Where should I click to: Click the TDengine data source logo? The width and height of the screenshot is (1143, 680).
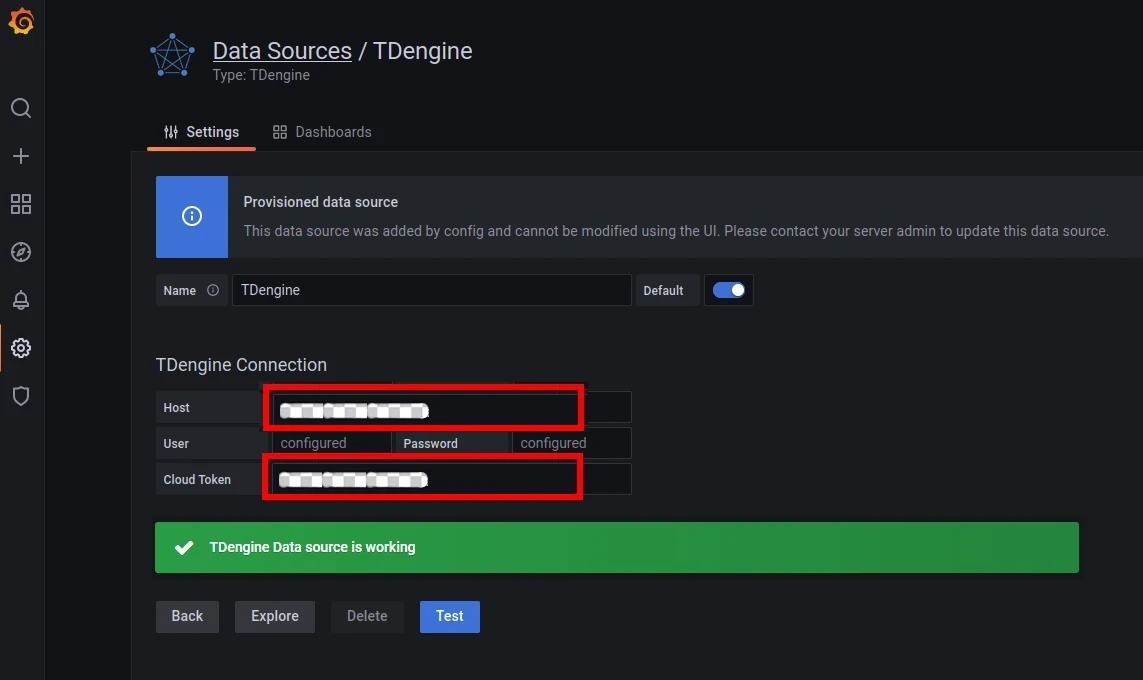click(172, 56)
